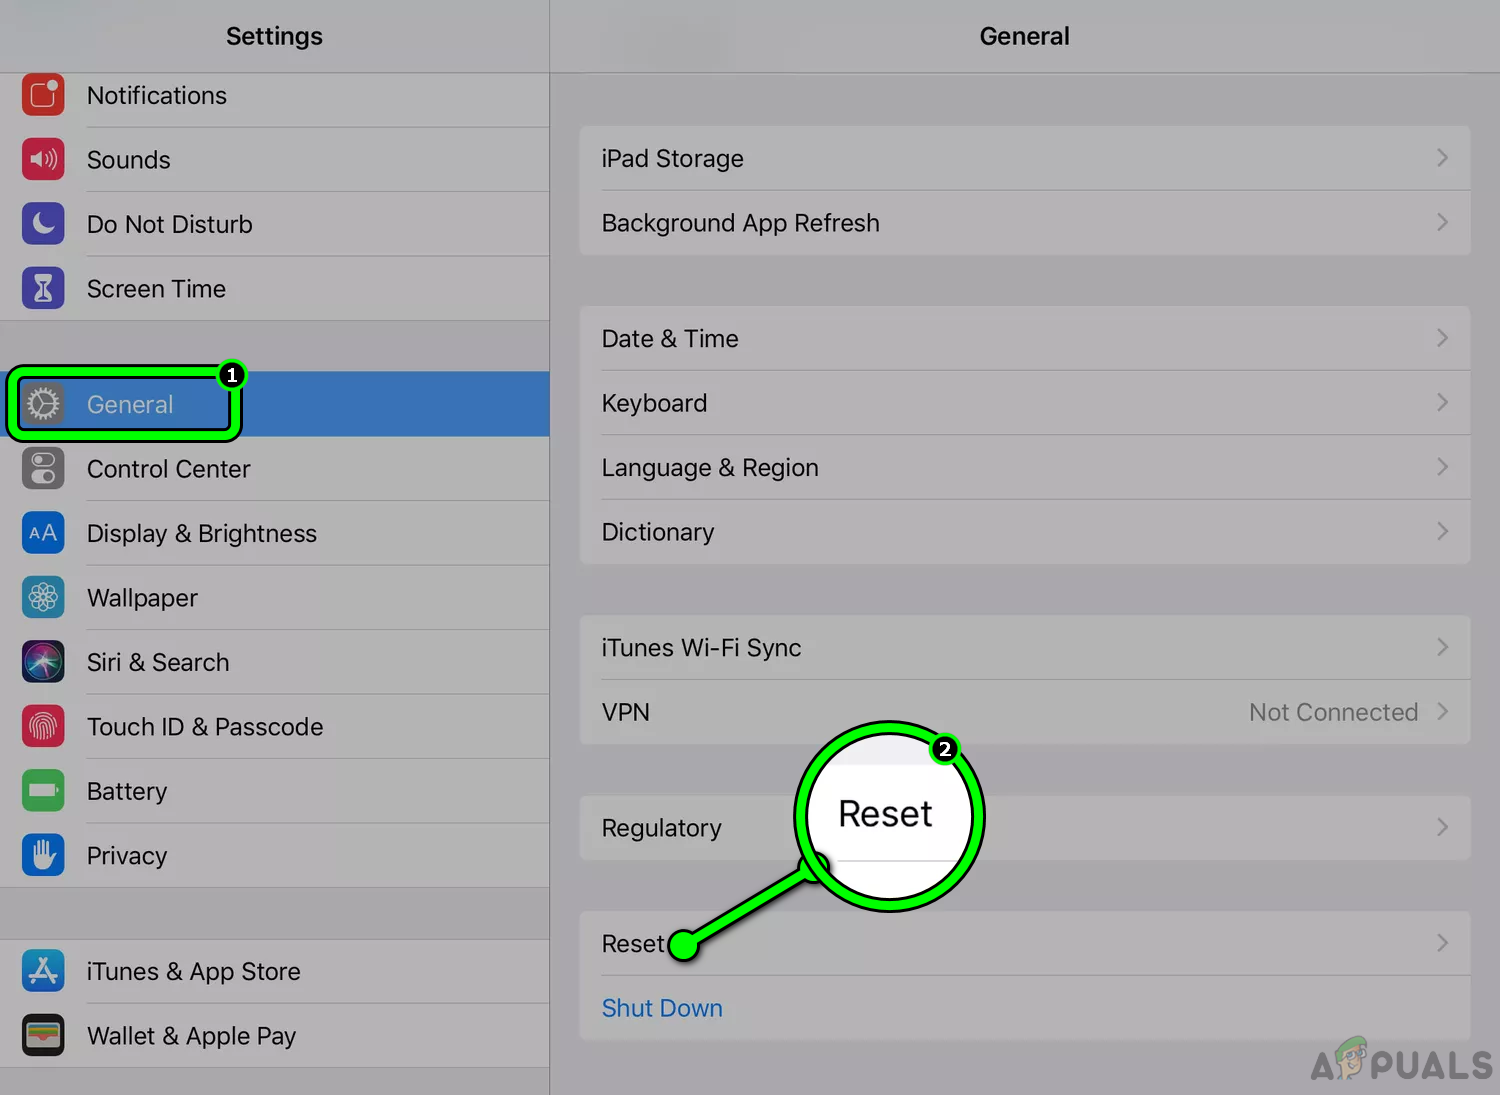Click the green Battery icon
Screen dimensions: 1500x1095
tap(43, 790)
